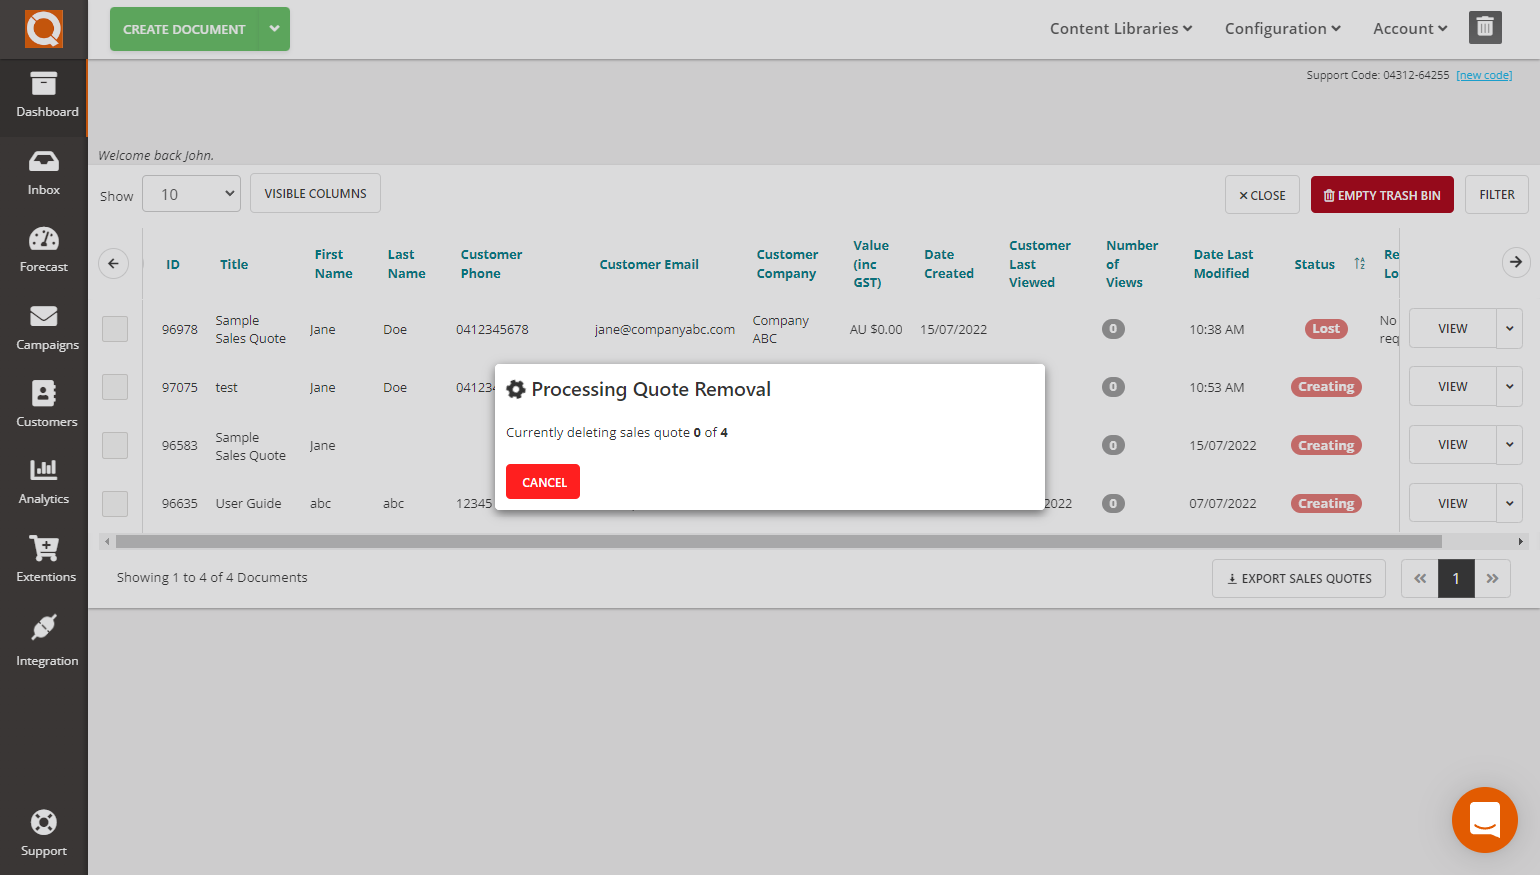
Task: Check the row checkbox for quote 96978
Action: pos(114,328)
